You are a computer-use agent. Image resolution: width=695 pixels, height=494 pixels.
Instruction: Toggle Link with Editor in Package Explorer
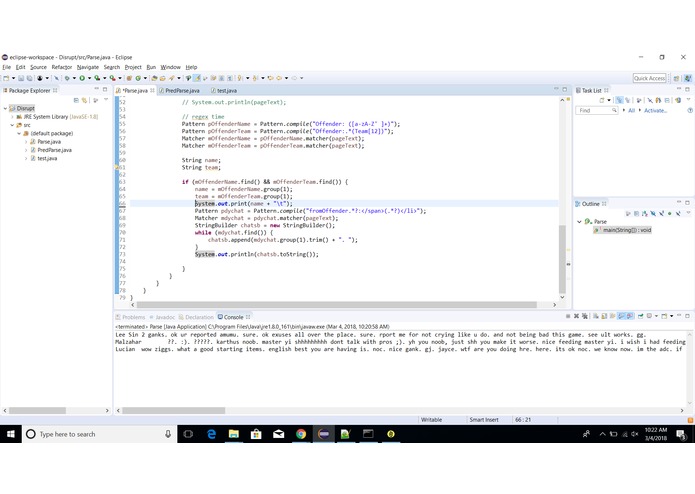coord(85,100)
